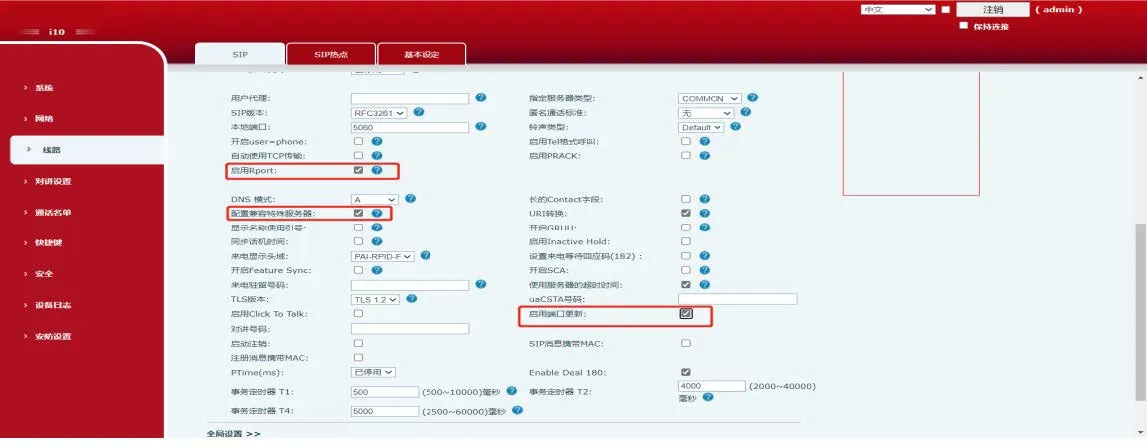
Task: Toggle the 启用端口更新 checkbox
Action: tap(686, 313)
